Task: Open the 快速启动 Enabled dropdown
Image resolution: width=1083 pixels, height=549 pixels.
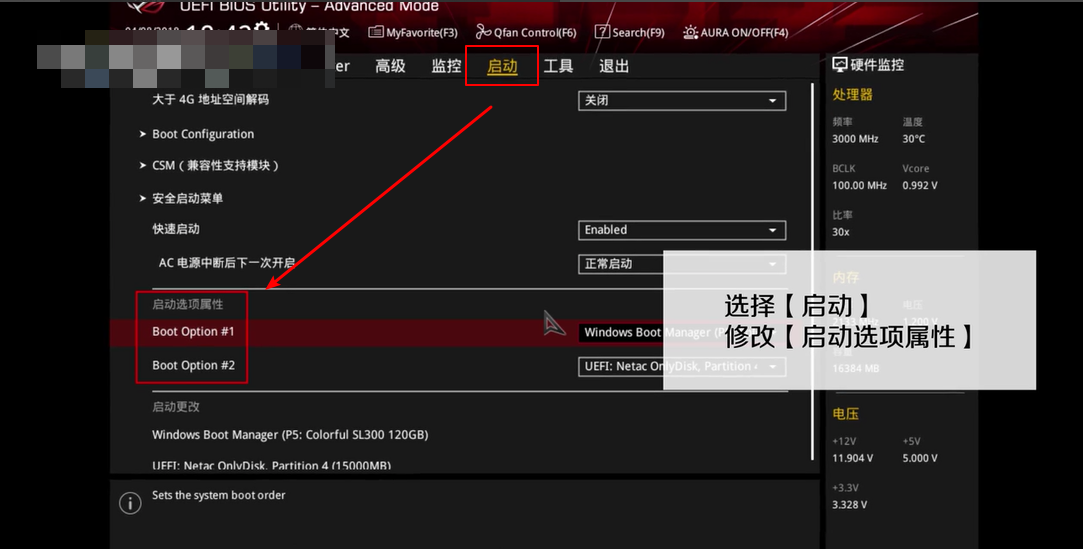Action: [681, 230]
